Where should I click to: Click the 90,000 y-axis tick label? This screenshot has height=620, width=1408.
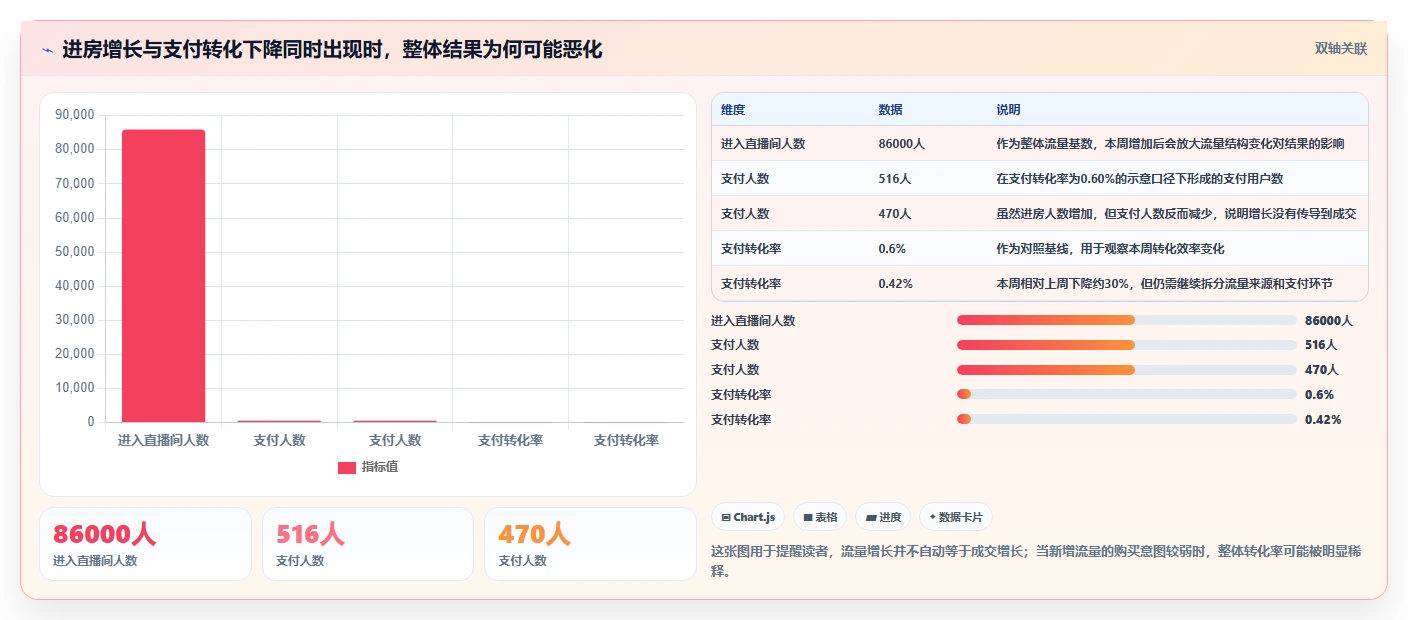click(x=74, y=115)
